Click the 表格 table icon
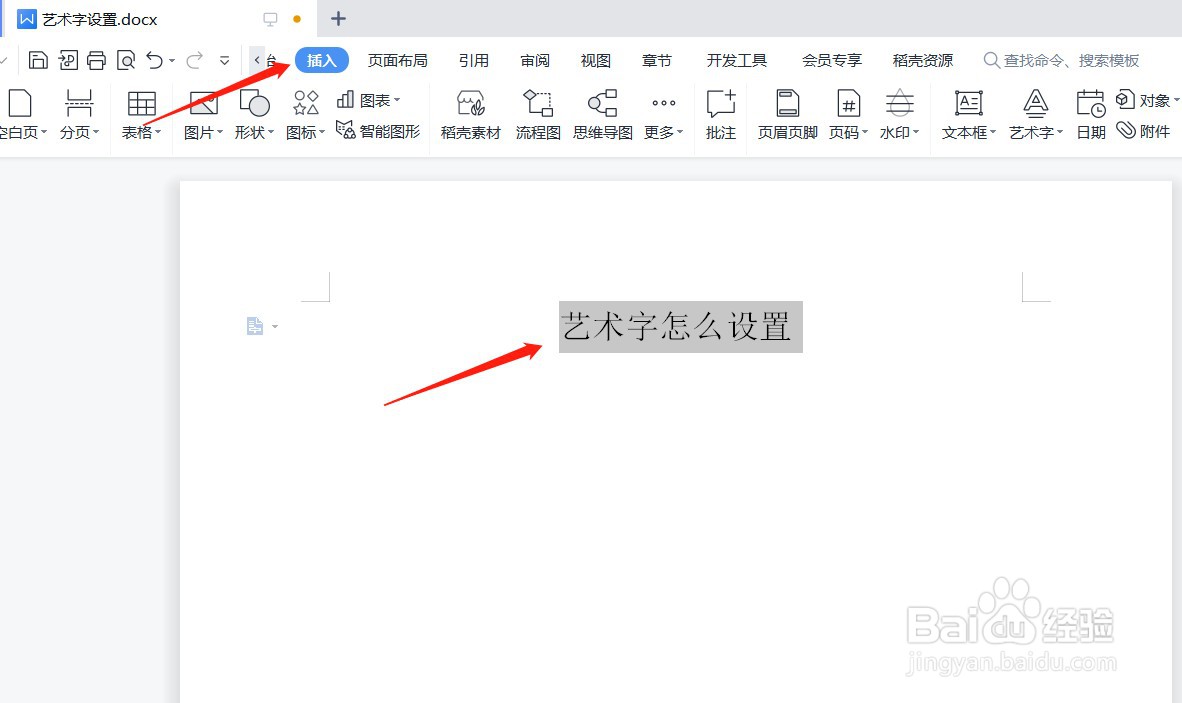The width and height of the screenshot is (1182, 703). (x=142, y=104)
